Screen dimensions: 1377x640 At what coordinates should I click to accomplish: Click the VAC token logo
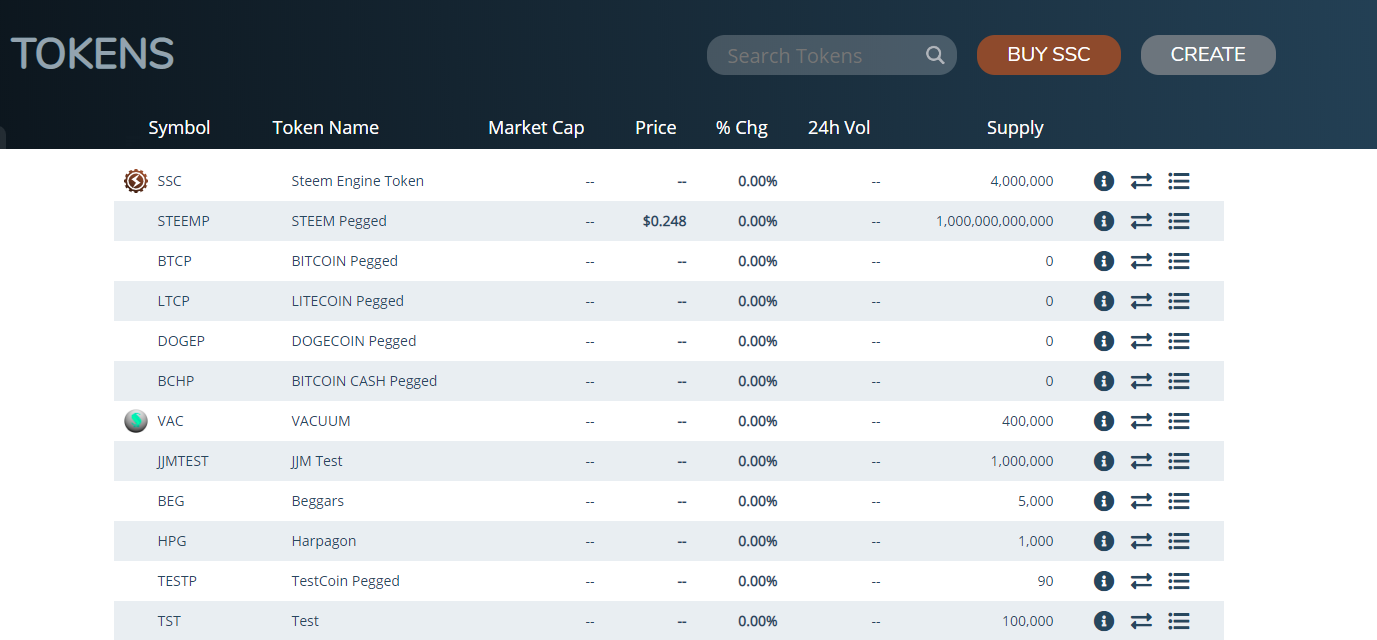(136, 421)
